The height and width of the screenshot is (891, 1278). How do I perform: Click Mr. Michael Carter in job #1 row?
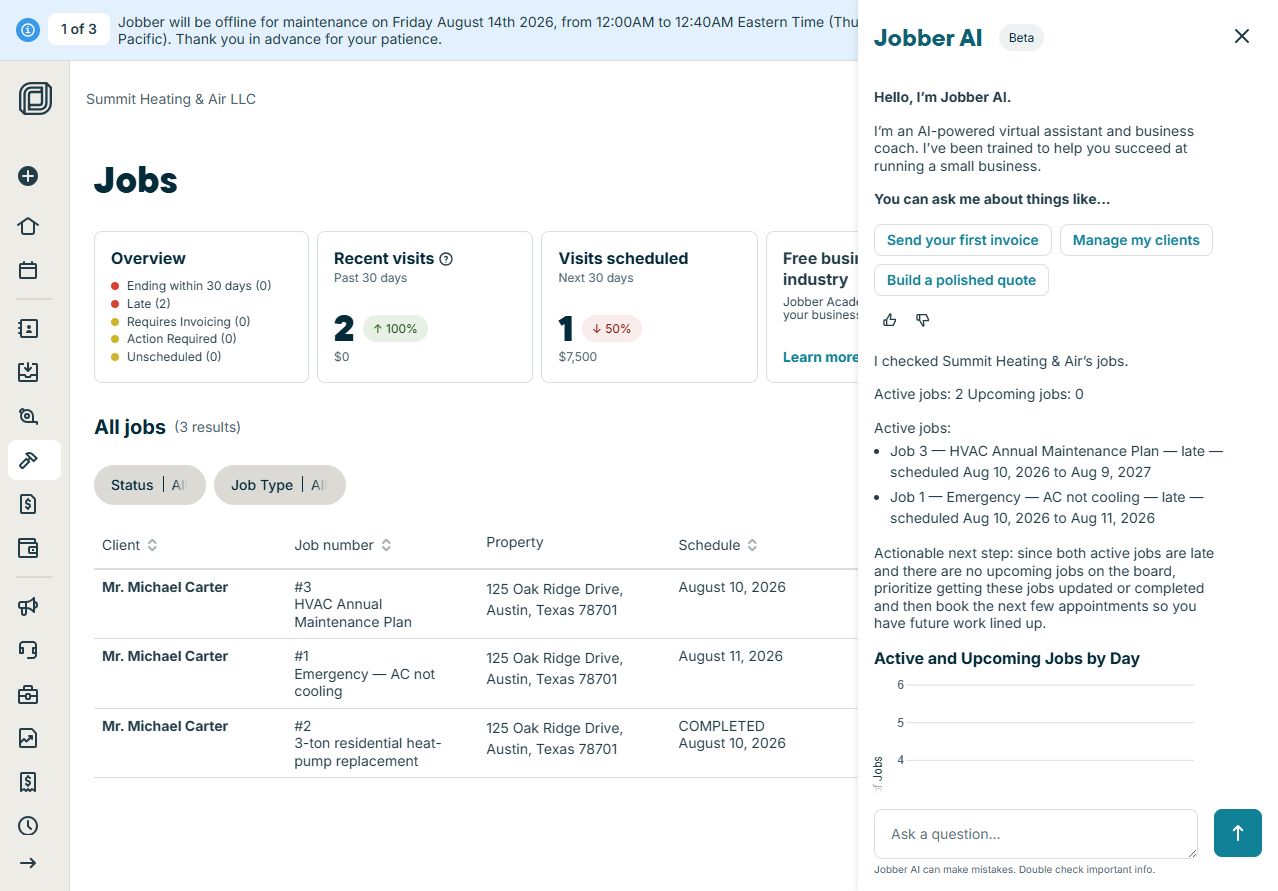tap(165, 656)
